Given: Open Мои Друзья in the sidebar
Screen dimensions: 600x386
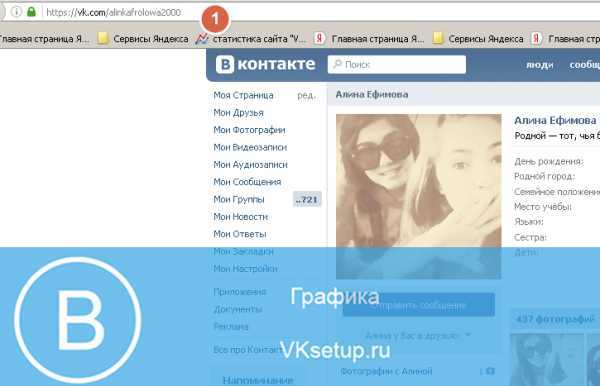Looking at the screenshot, I should point(238,113).
